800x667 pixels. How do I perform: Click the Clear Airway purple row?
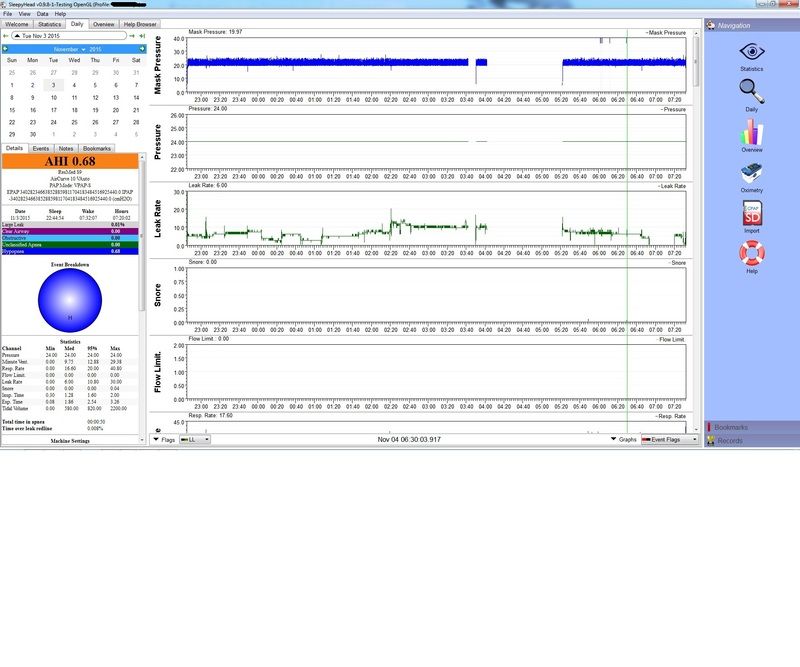[x=70, y=231]
